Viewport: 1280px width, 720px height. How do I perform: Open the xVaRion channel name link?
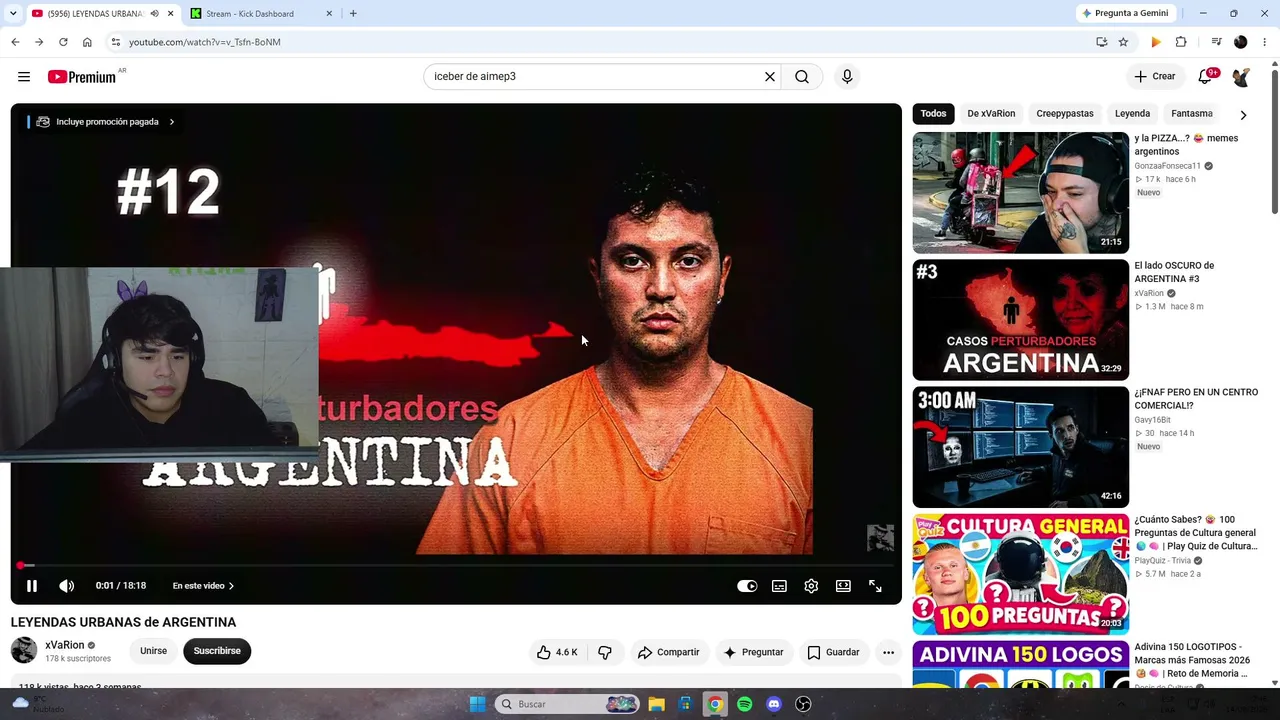[64, 645]
